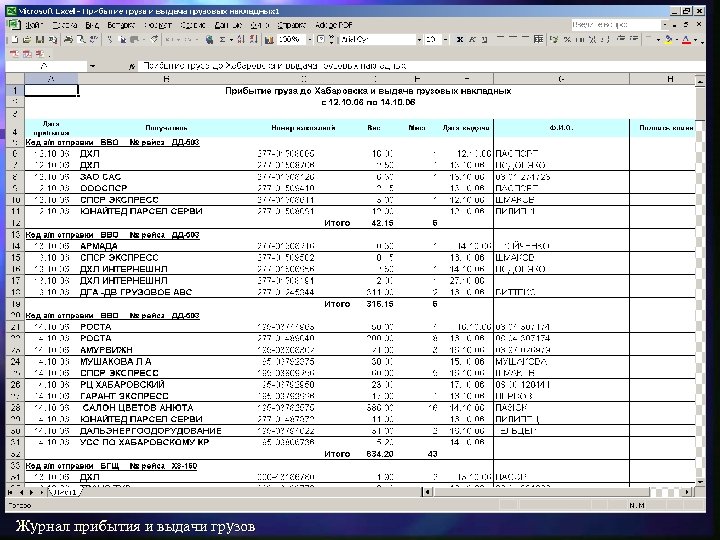Open the zoom percentage dropdown
This screenshot has width=720, height=540.
click(309, 40)
